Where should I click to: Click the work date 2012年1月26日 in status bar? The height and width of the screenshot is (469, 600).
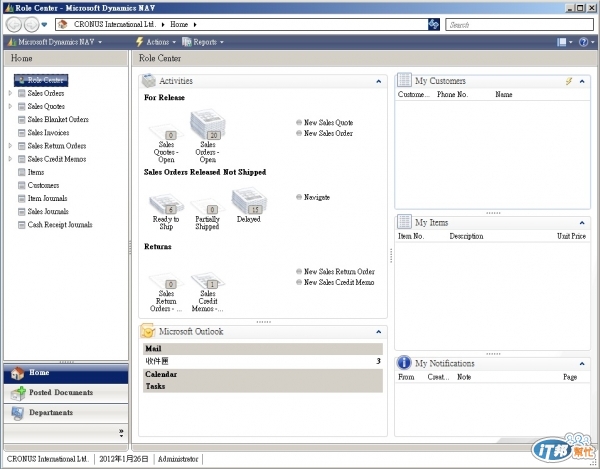(x=124, y=459)
